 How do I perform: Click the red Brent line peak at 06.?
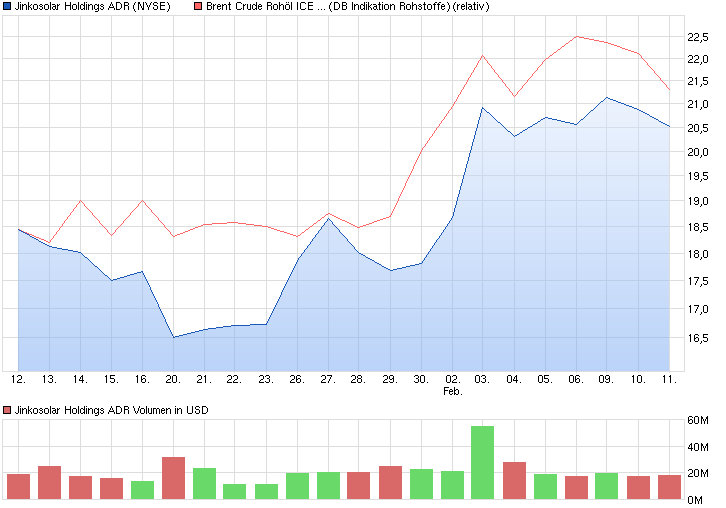576,37
